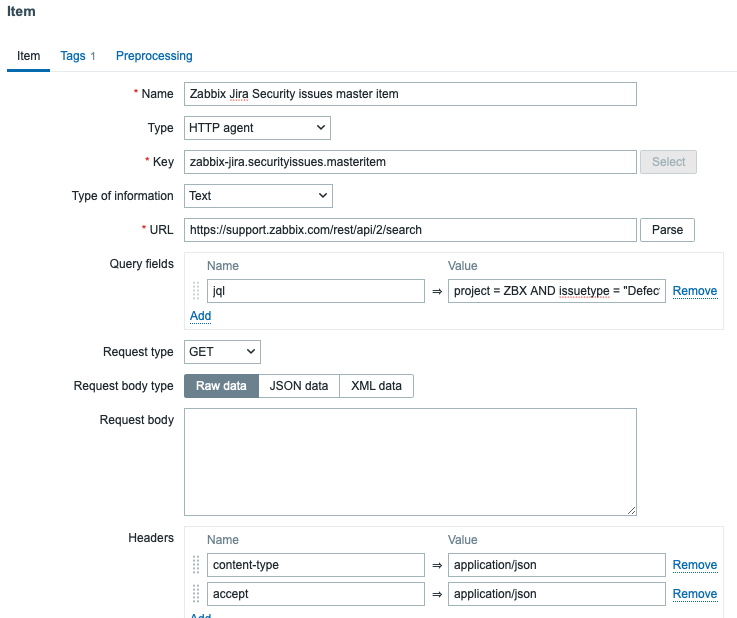737x618 pixels.
Task: Select JSON data request body type
Action: (299, 386)
